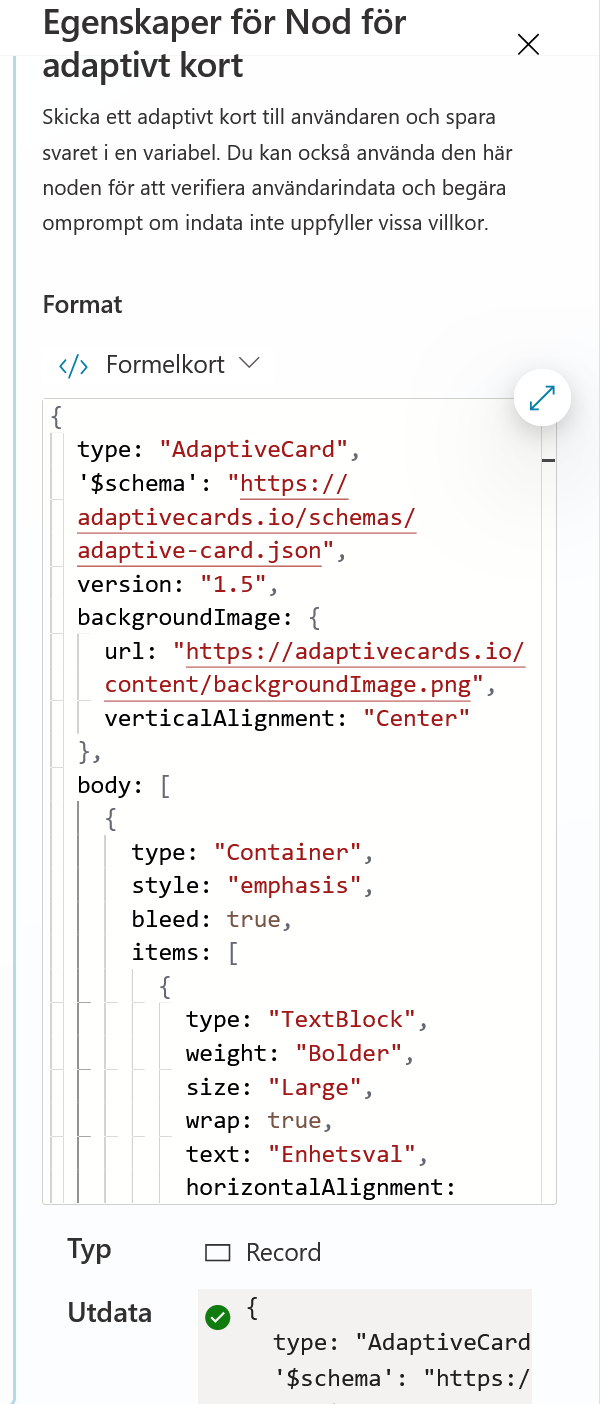Viewport: 600px width, 1404px height.
Task: Click the Format section heading
Action: pyautogui.click(x=83, y=304)
